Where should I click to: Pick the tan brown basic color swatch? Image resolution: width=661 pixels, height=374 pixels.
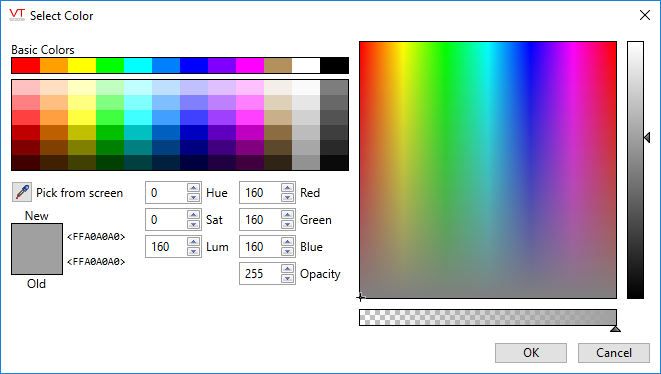coord(278,66)
